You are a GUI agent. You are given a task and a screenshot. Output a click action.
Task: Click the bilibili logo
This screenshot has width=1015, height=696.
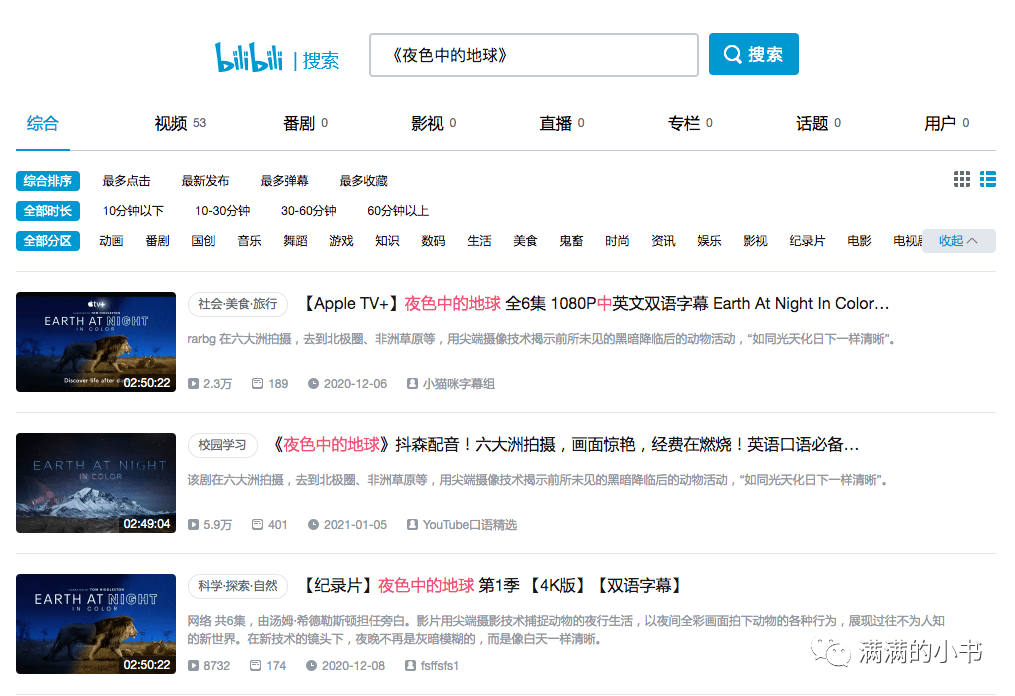(x=249, y=58)
